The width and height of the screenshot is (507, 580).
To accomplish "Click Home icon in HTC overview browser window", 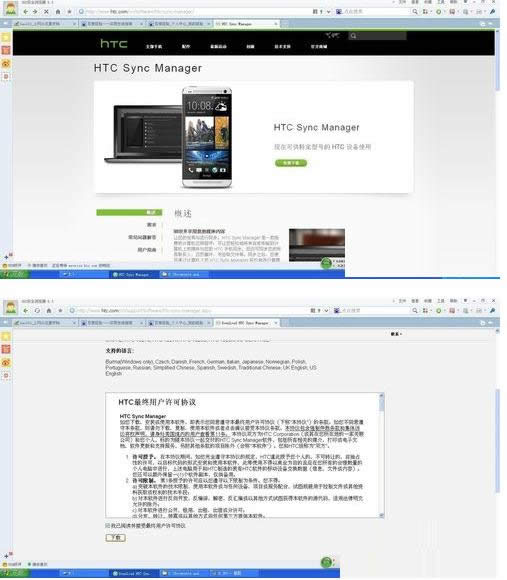I will click(58, 12).
